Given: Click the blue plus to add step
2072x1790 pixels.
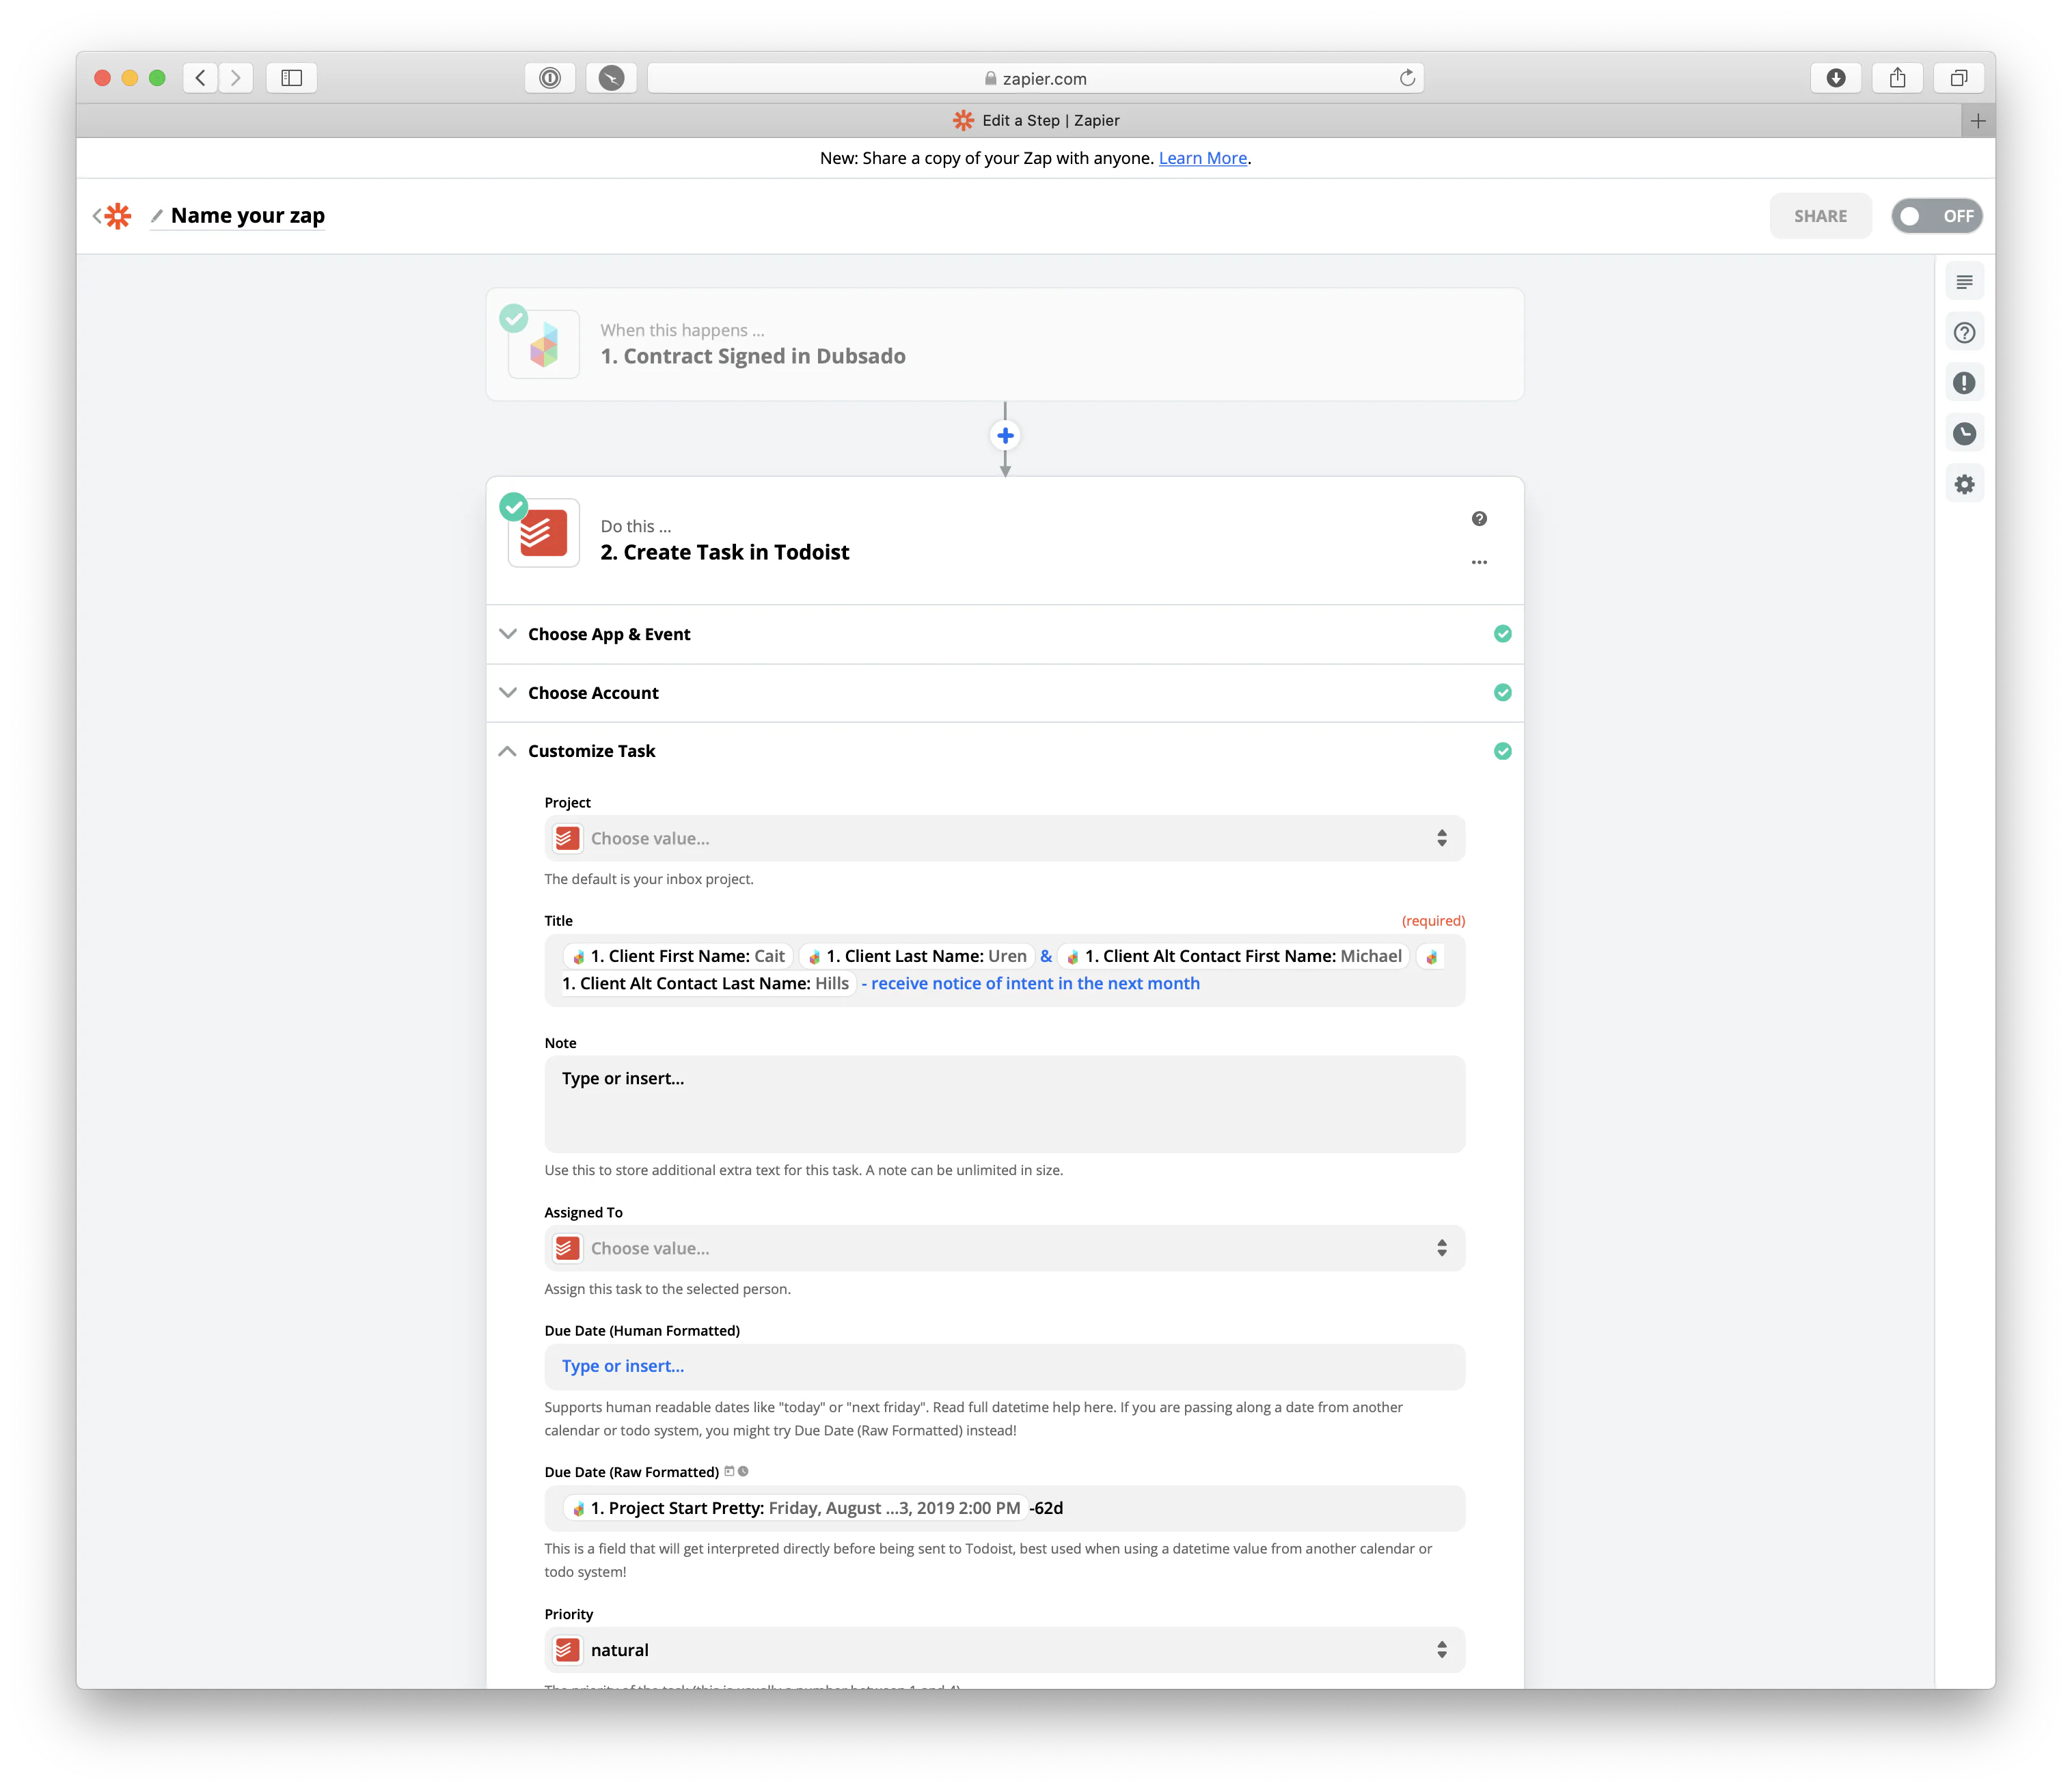Looking at the screenshot, I should tap(1005, 436).
